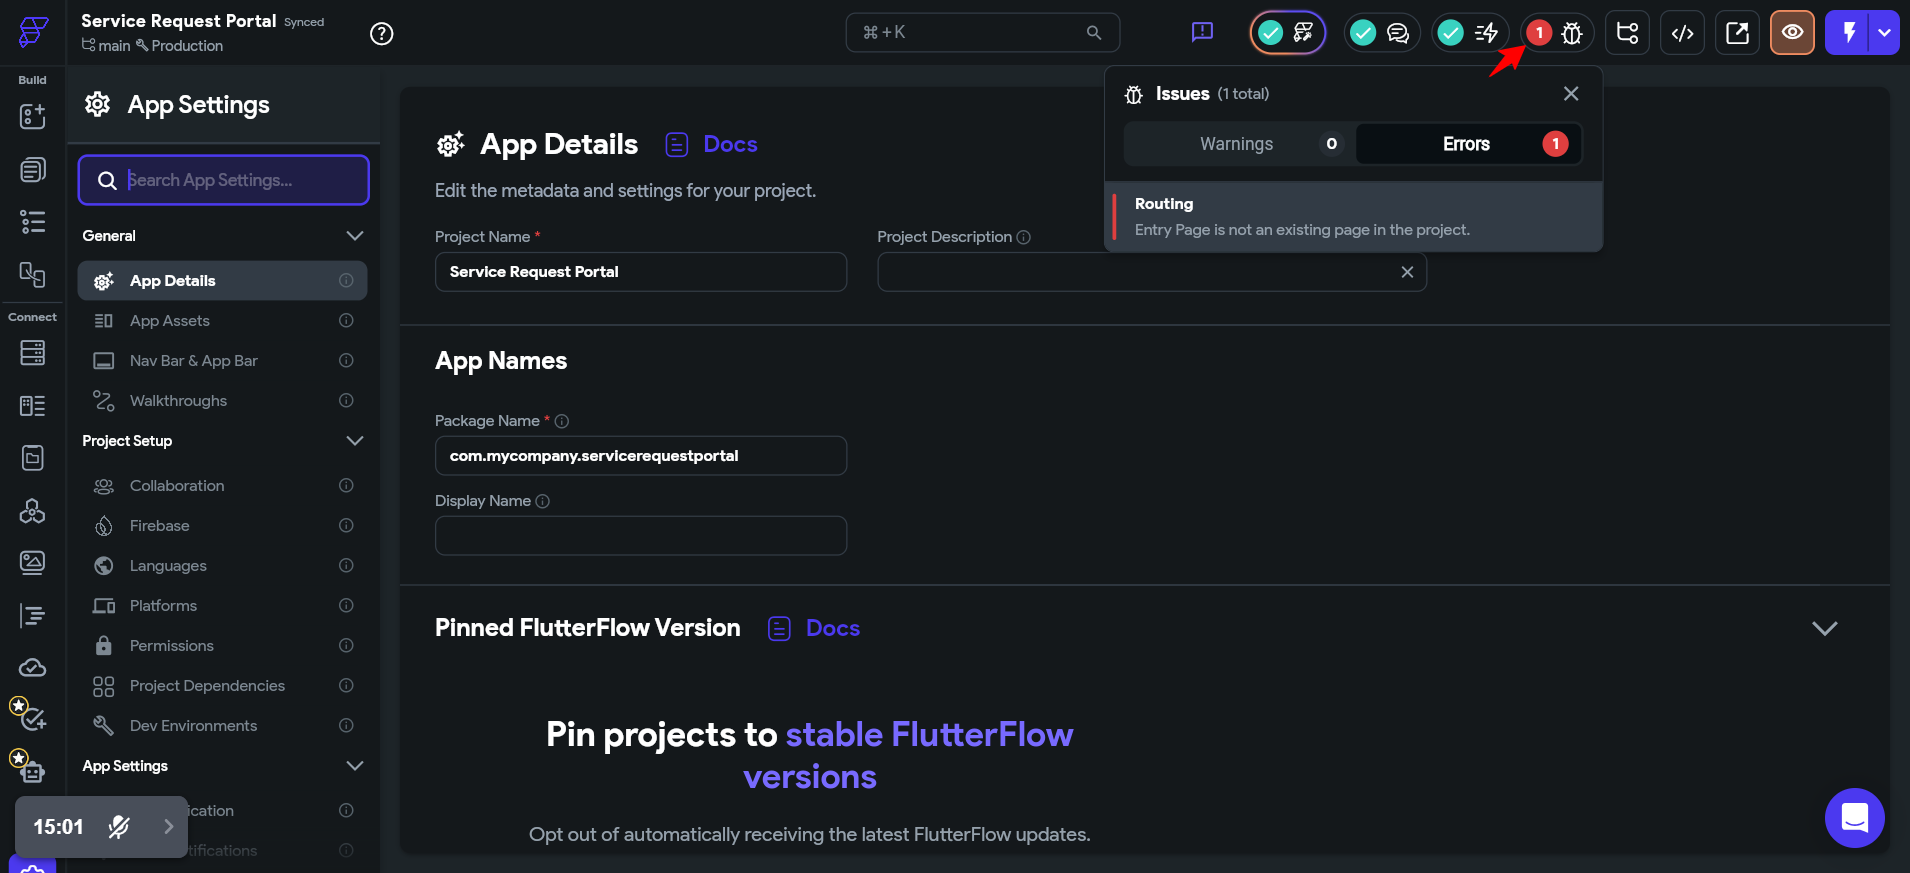This screenshot has width=1910, height=873.
Task: Open the FlutterFlow logo home menu
Action: 33,32
